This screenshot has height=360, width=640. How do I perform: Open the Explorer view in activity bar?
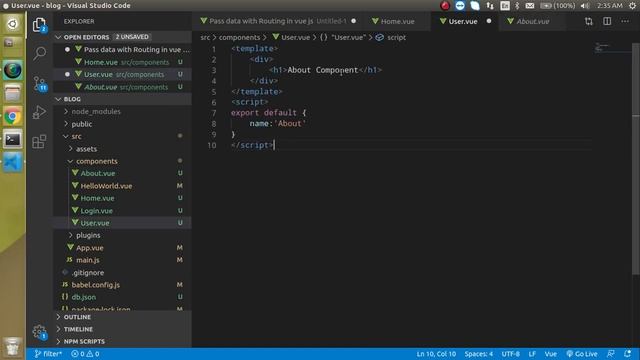[x=39, y=25]
